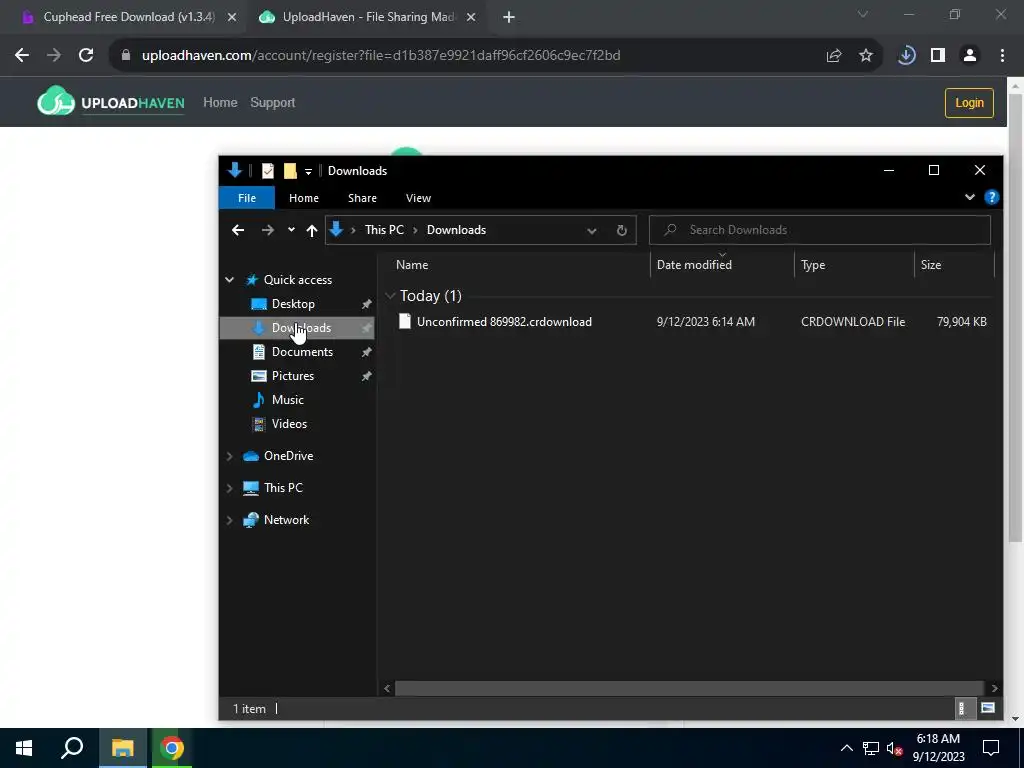Select Videos in Quick access

[x=289, y=424]
